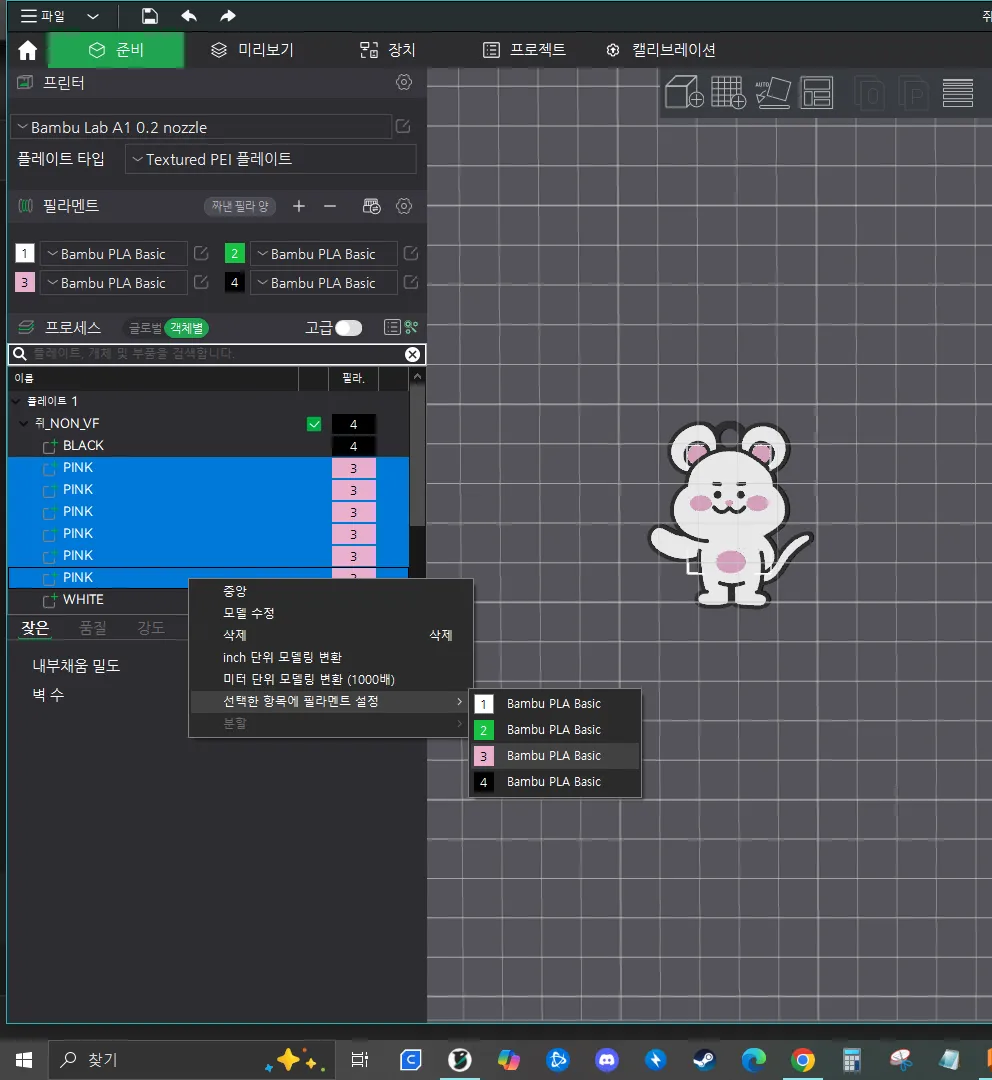
Task: Save the project with the floppy disk icon
Action: pyautogui.click(x=149, y=16)
